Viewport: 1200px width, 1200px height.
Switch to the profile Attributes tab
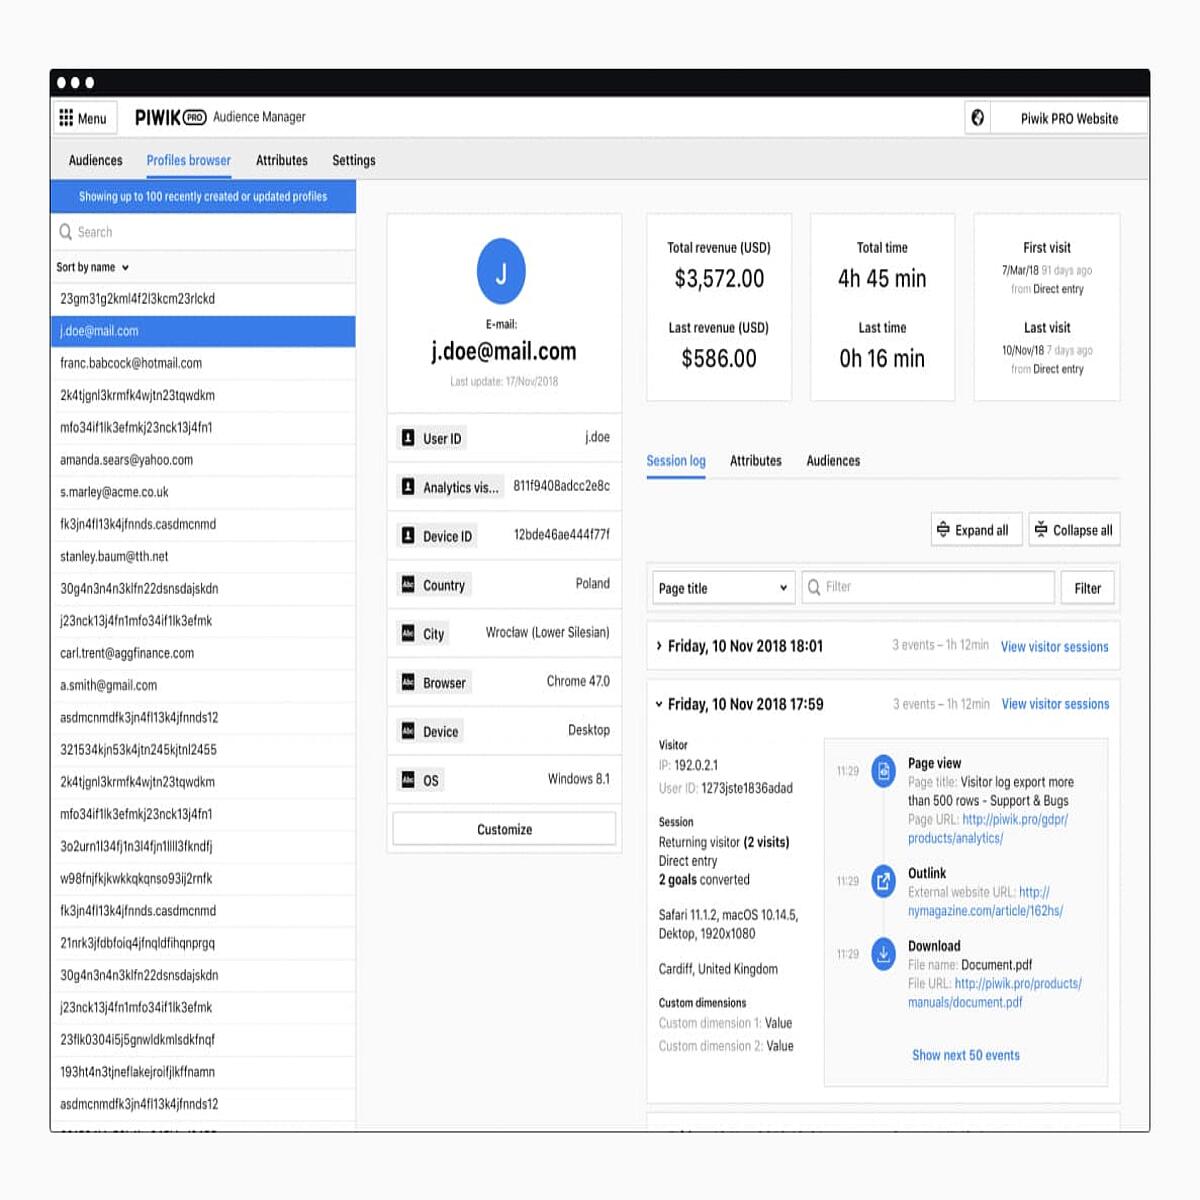(x=756, y=461)
